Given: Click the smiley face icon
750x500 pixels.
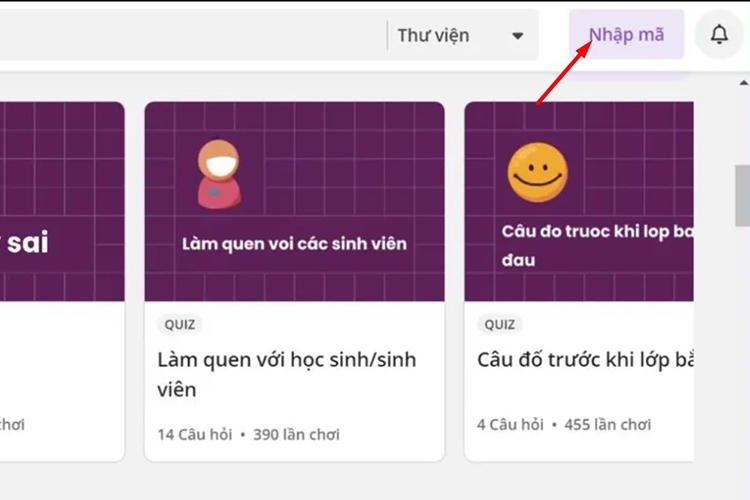Looking at the screenshot, I should (537, 172).
